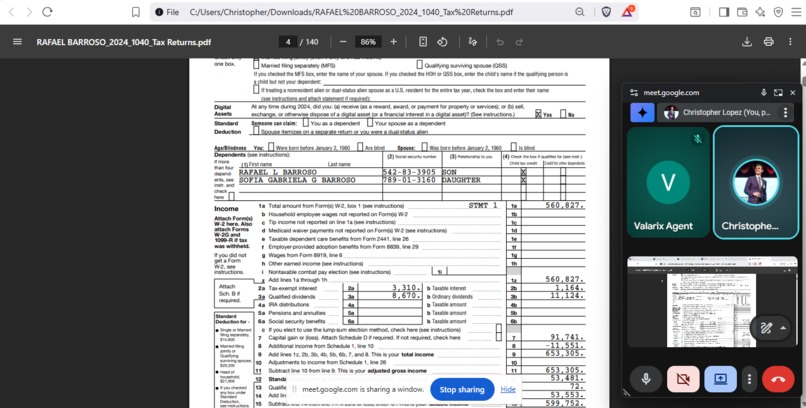Open the PDF viewer sidebar menu icon
This screenshot has height=408, width=806.
pos(17,42)
